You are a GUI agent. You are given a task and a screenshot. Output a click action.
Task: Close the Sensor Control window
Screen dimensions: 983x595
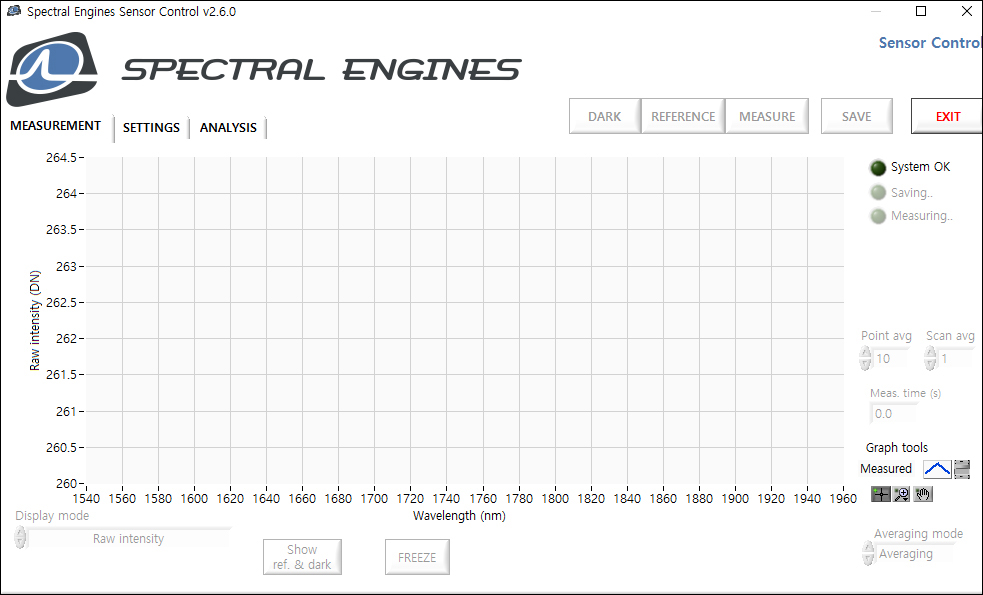click(x=967, y=11)
